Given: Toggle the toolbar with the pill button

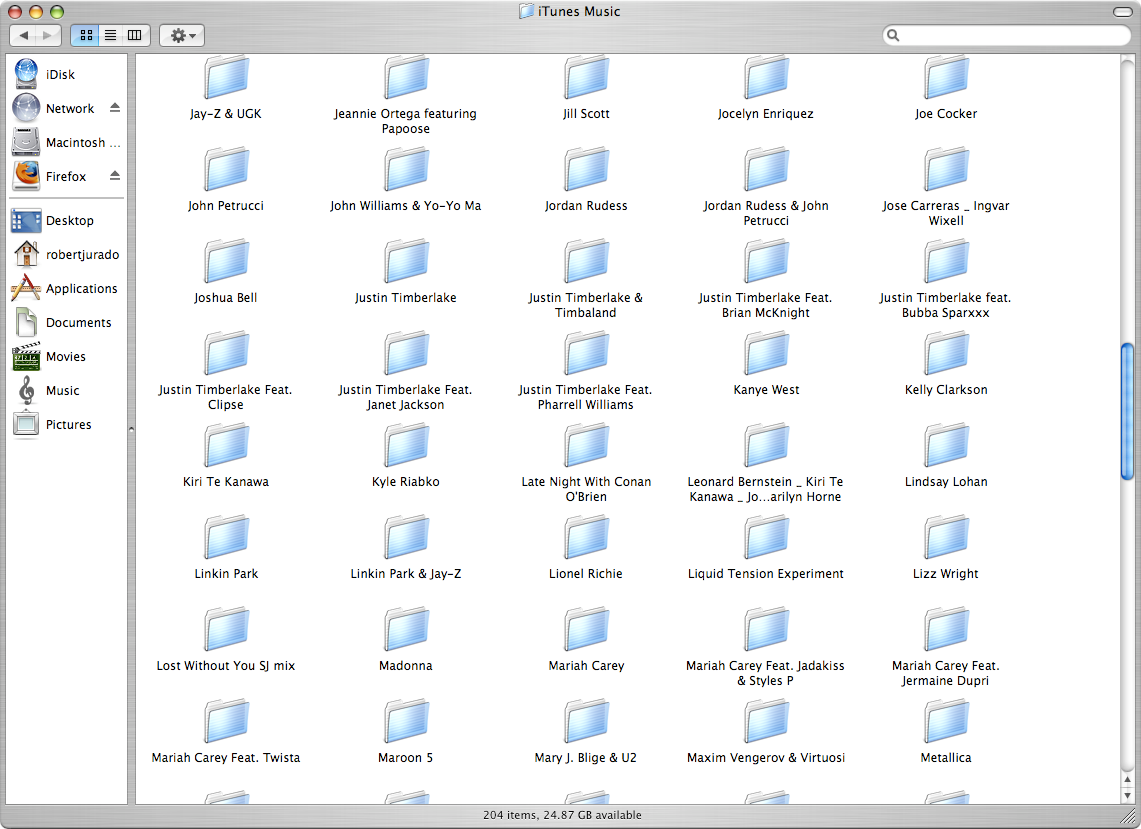Looking at the screenshot, I should (x=1123, y=12).
